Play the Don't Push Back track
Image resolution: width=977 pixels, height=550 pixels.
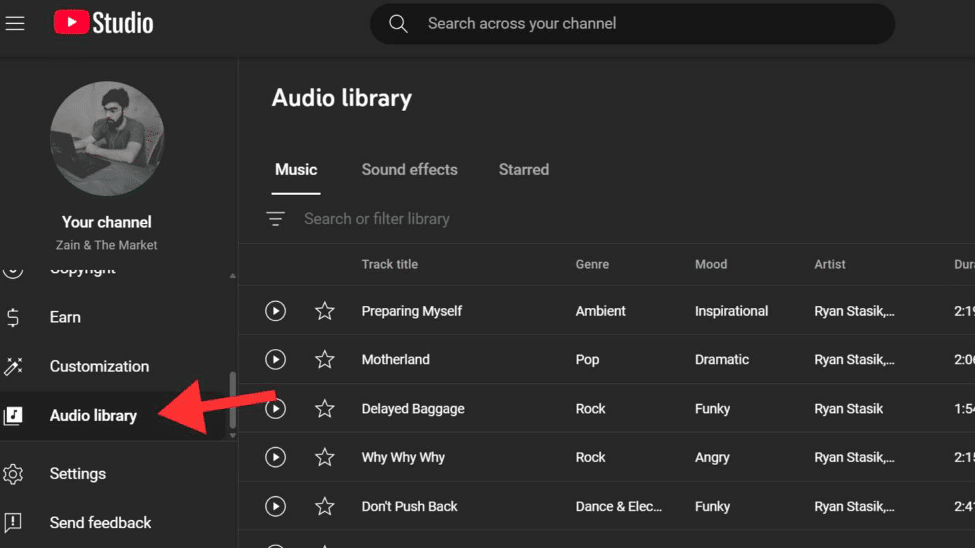tap(275, 506)
